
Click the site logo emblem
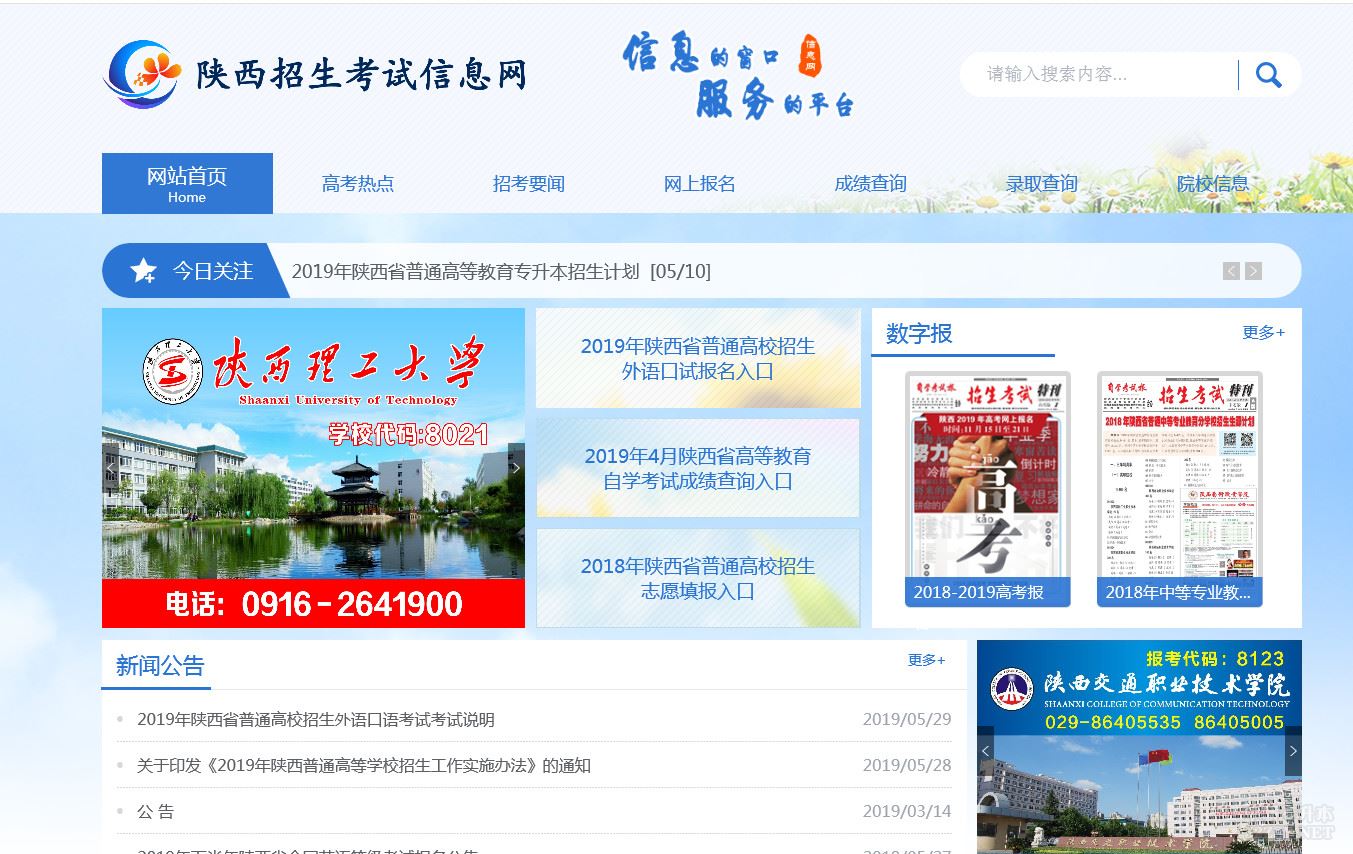[143, 74]
